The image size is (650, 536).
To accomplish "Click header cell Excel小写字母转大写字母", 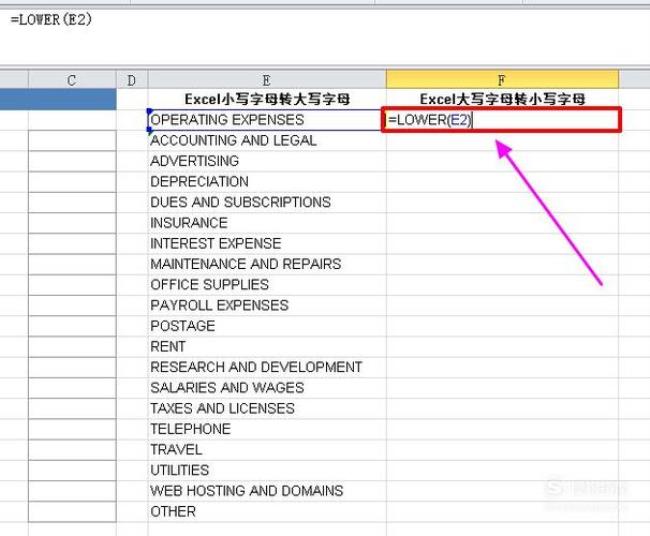I will point(267,99).
